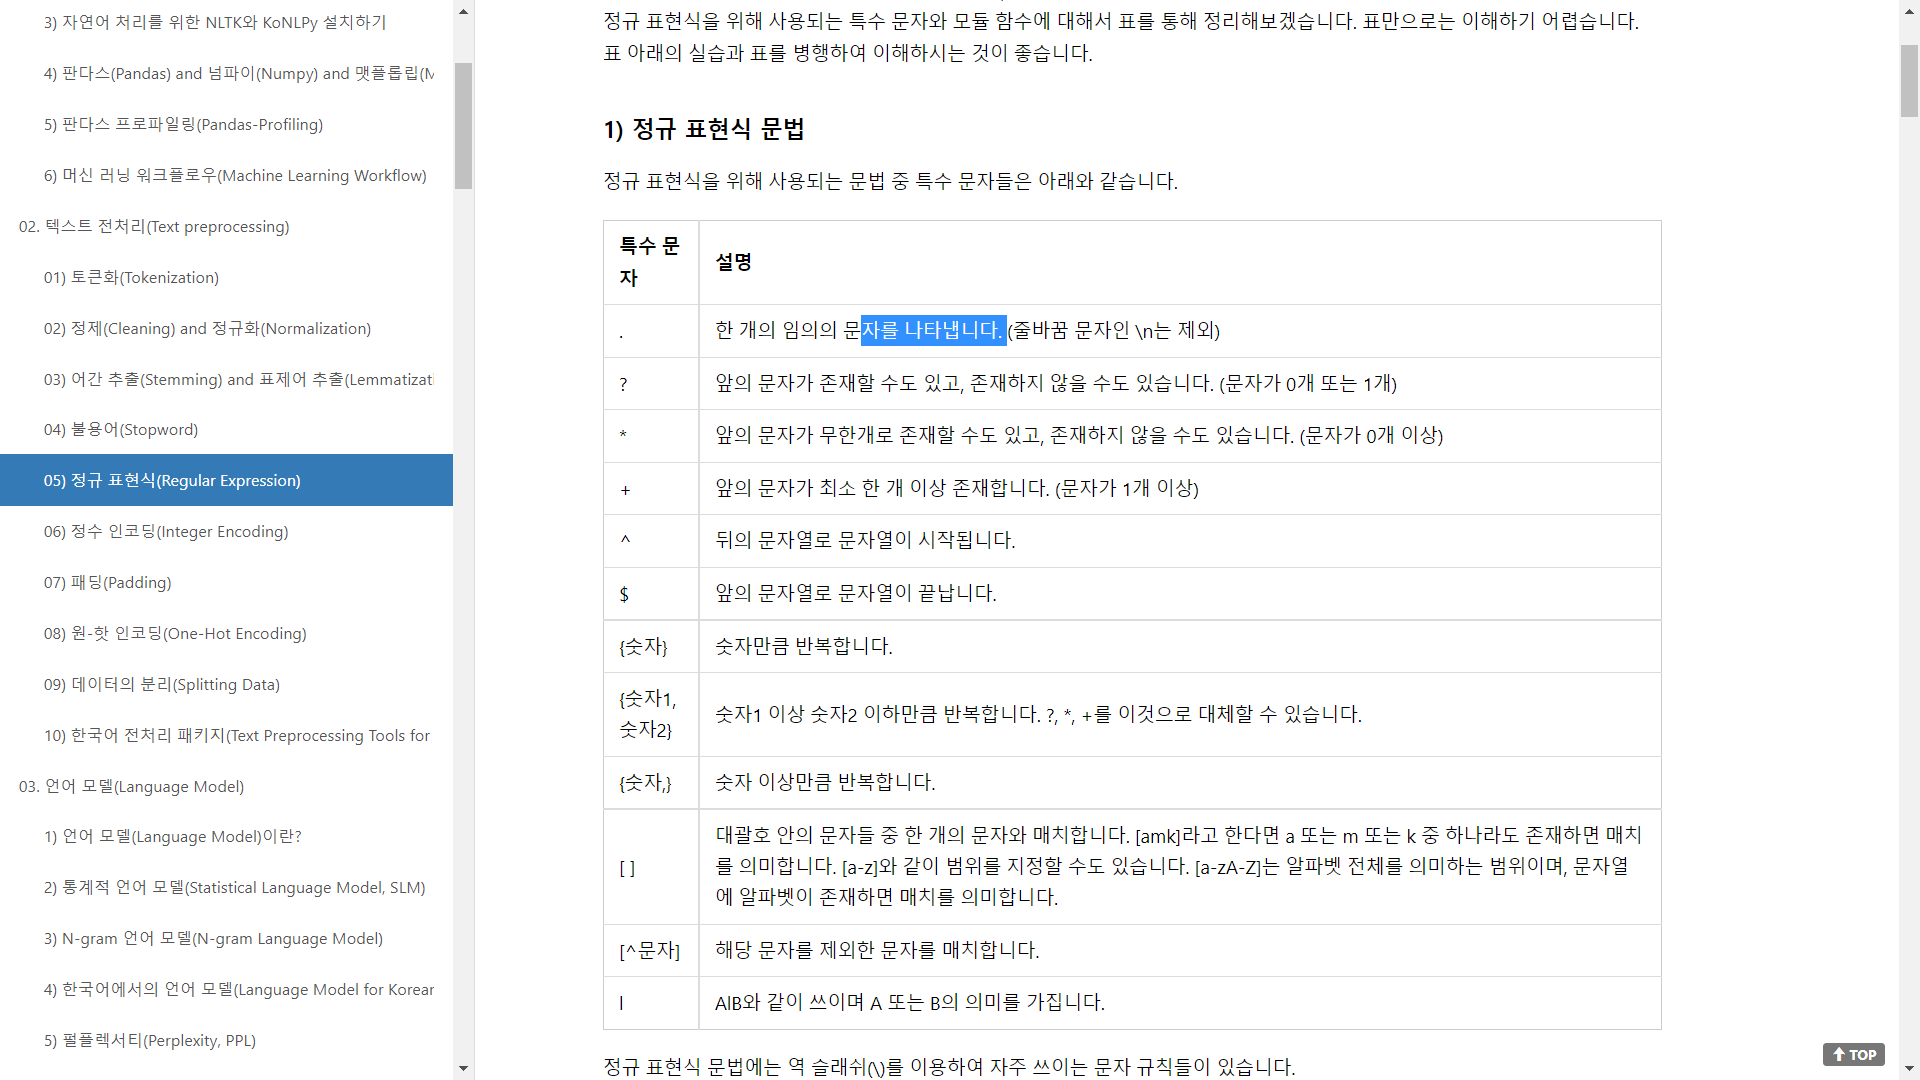Screen dimensions: 1920x1080
Task: Click description 숫자만큼 반복합니다.
Action: pyautogui.click(x=804, y=646)
